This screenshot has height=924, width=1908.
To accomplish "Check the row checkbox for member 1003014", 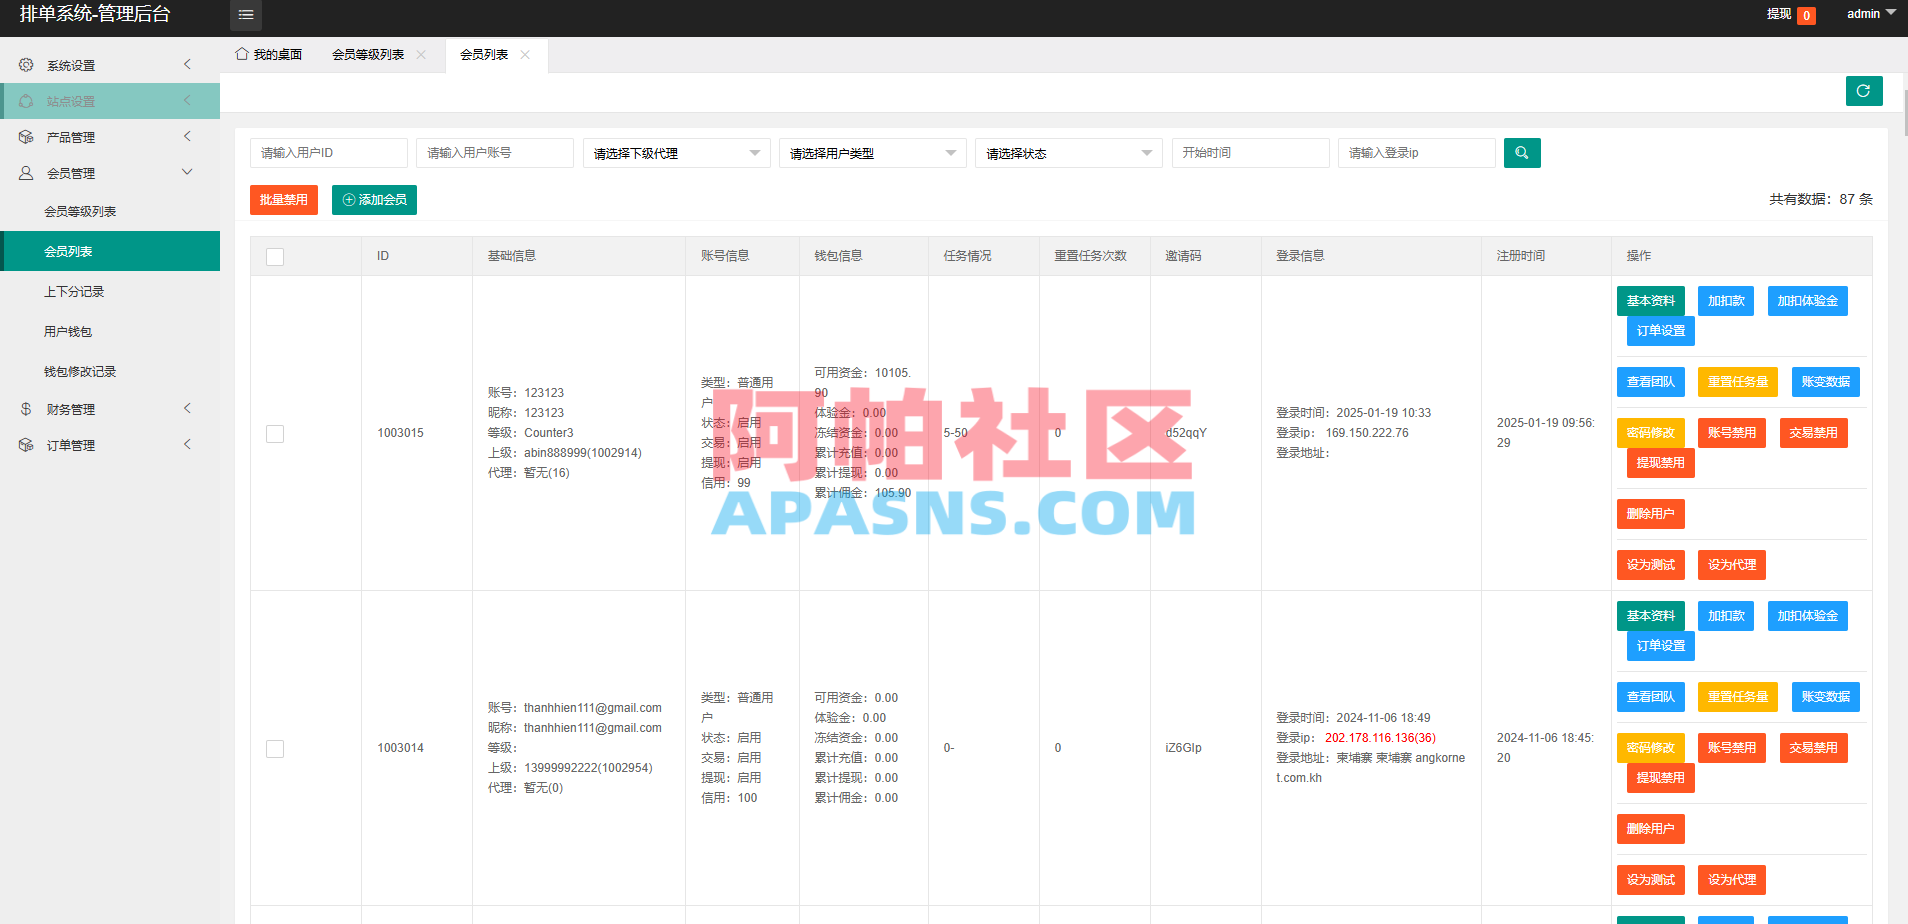I will point(275,748).
